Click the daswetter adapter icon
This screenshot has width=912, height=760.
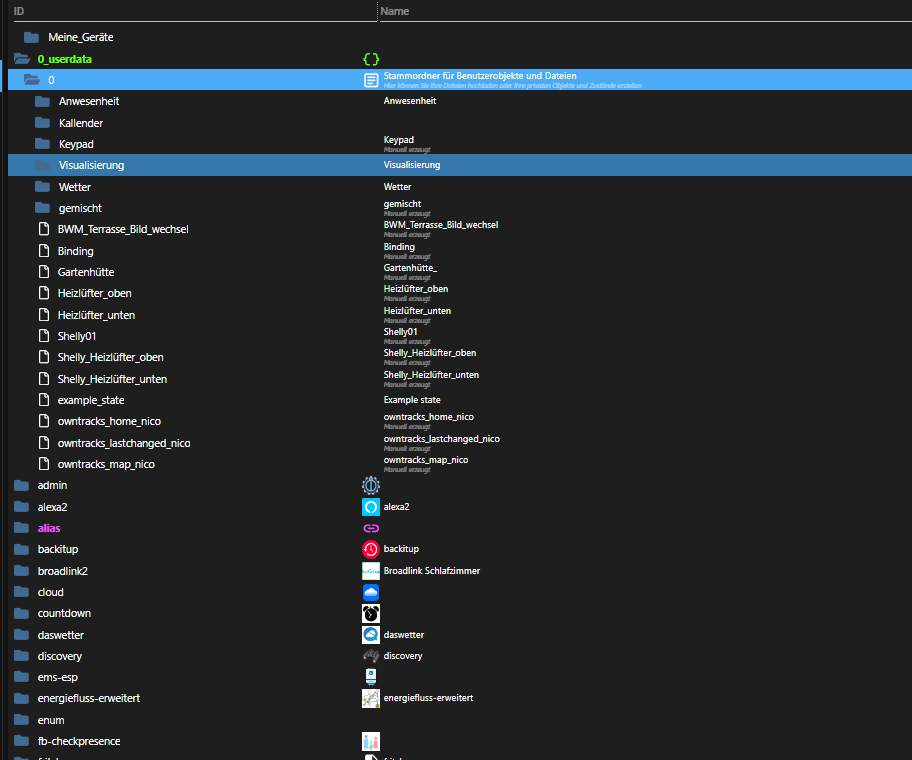coord(370,635)
